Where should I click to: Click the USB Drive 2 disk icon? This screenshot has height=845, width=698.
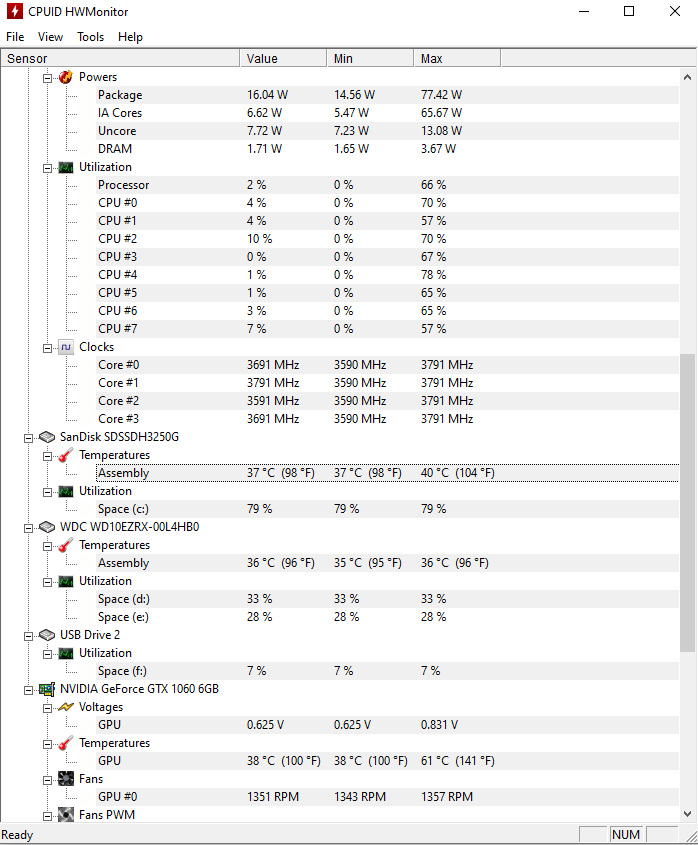click(47, 635)
